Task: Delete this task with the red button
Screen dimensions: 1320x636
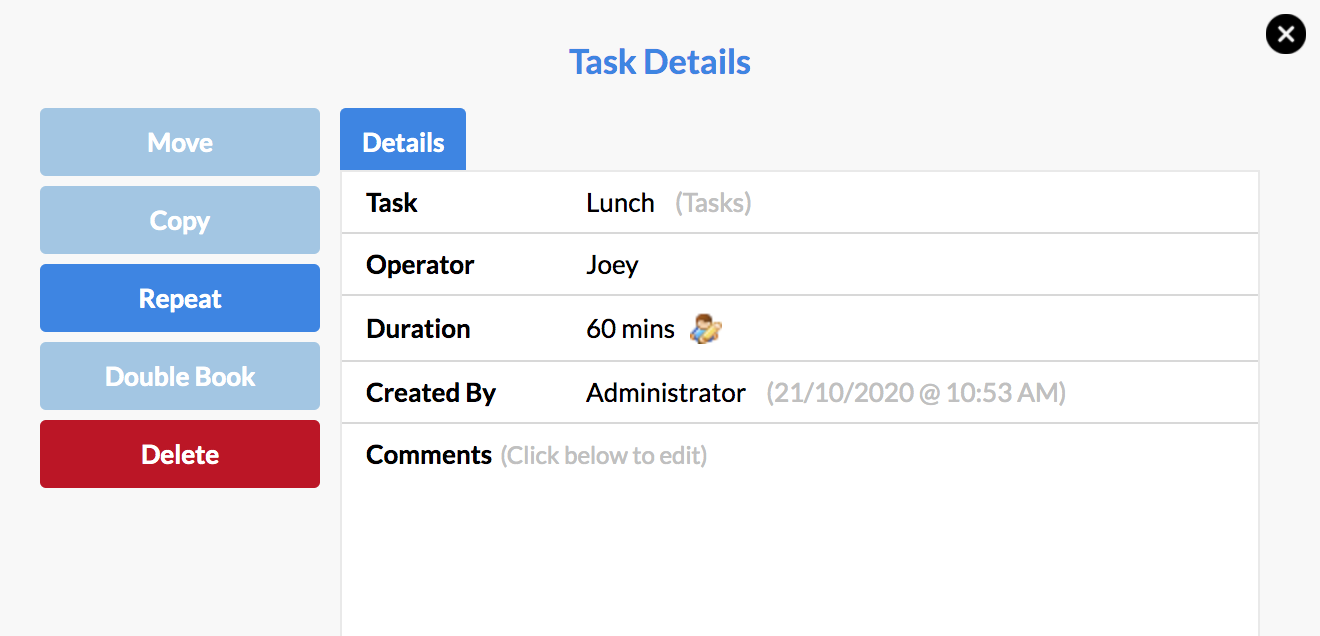Action: (x=180, y=454)
